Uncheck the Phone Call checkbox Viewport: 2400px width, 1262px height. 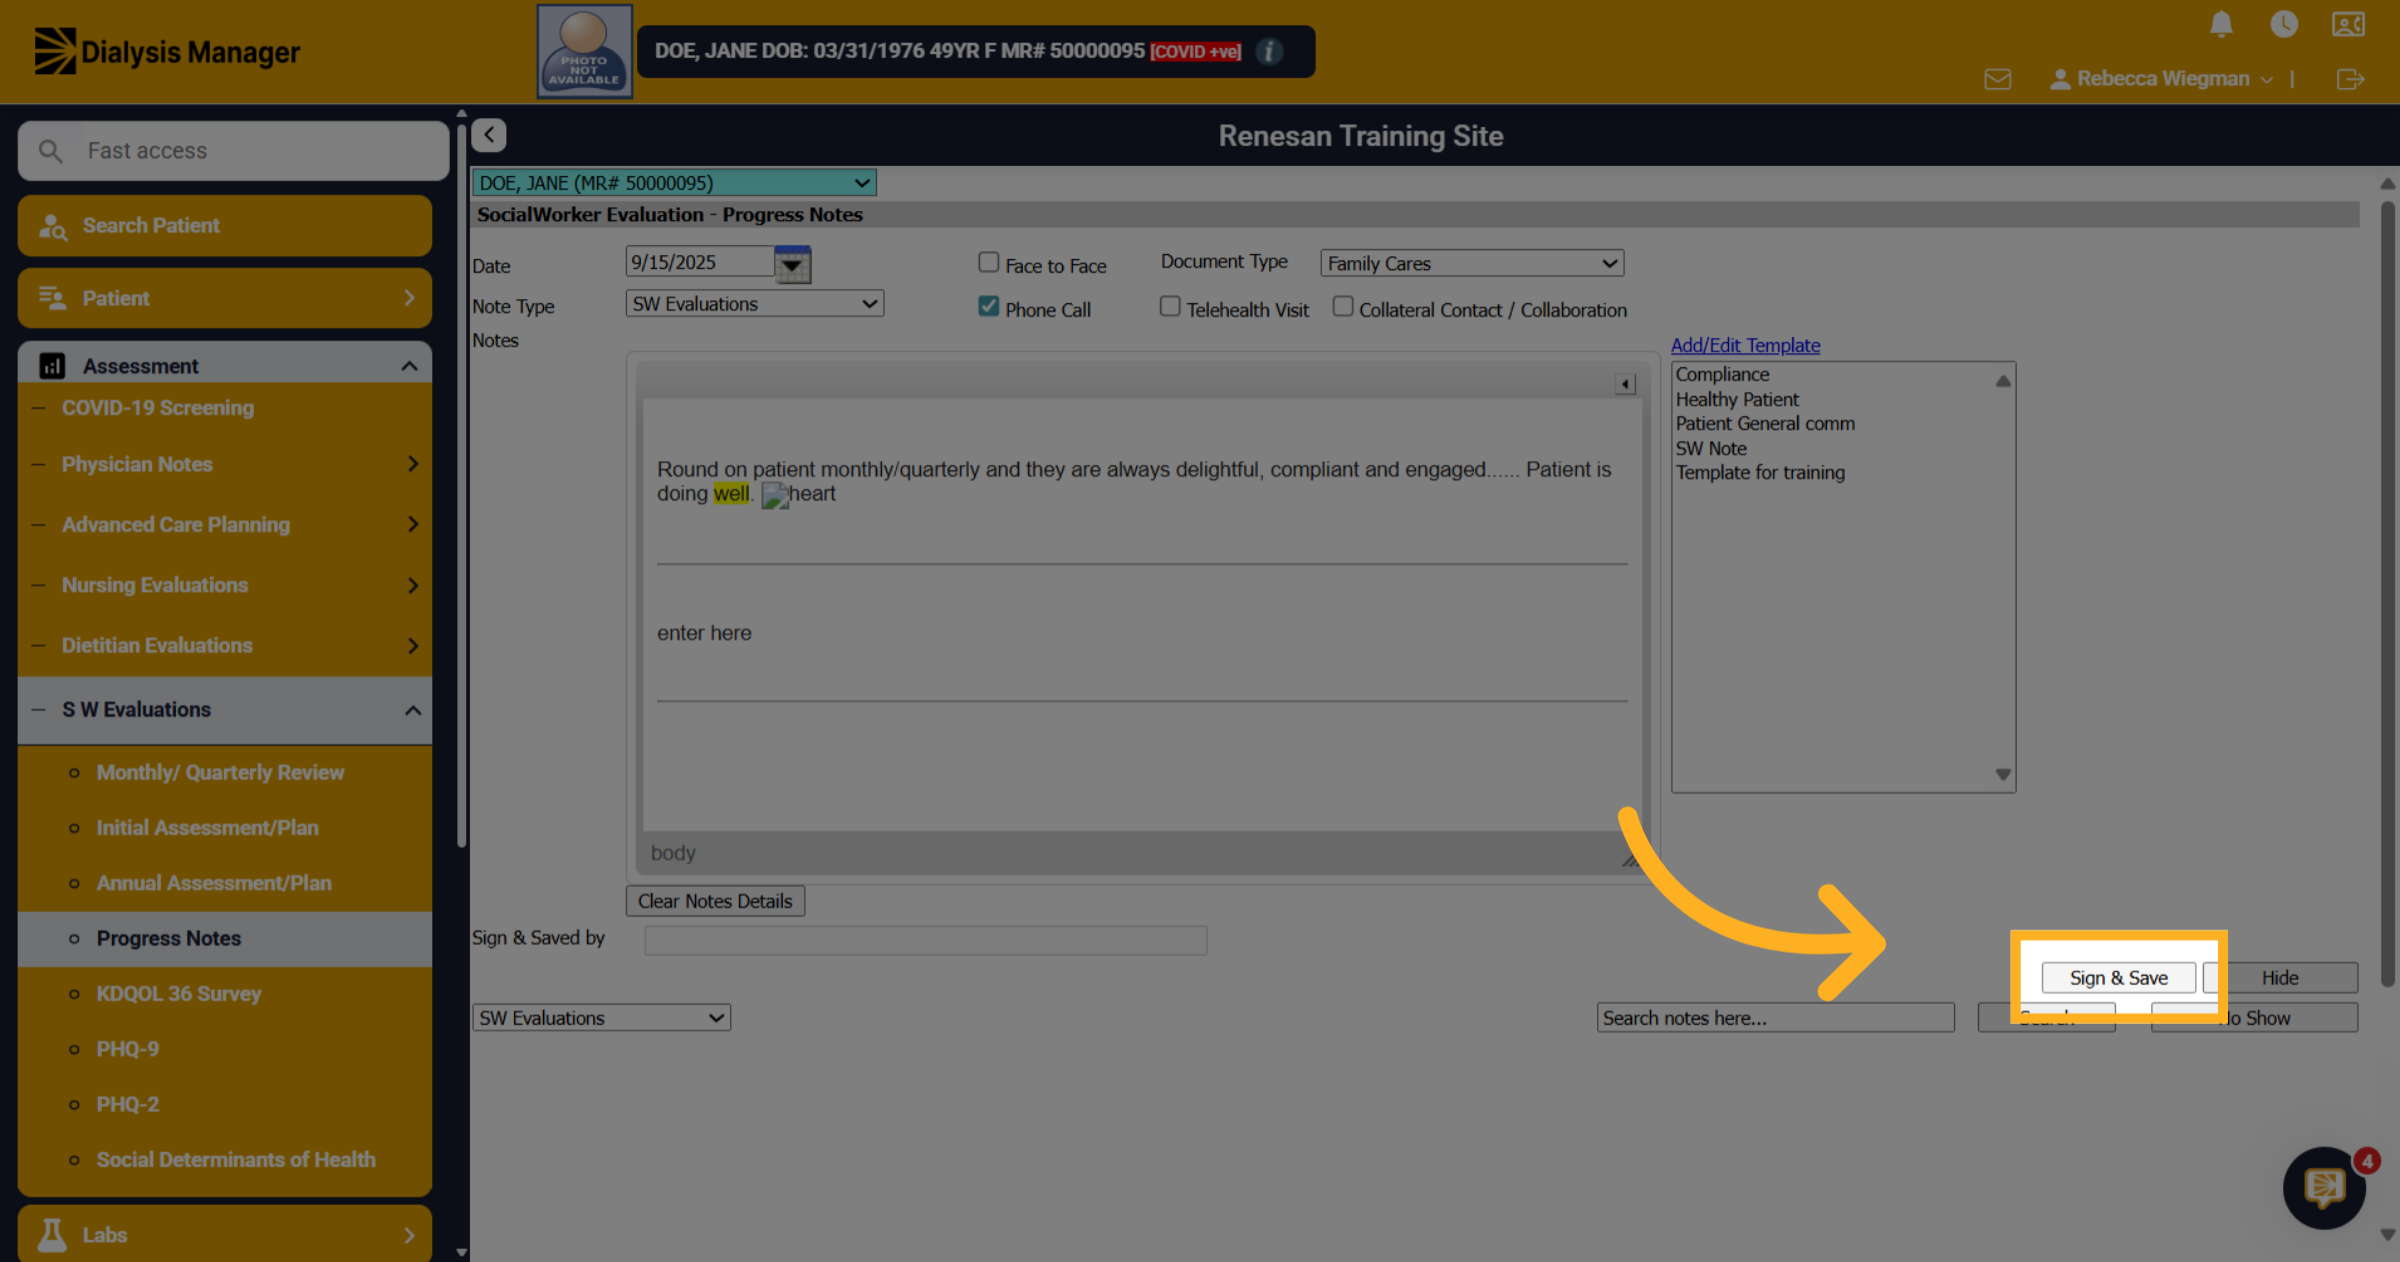988,306
